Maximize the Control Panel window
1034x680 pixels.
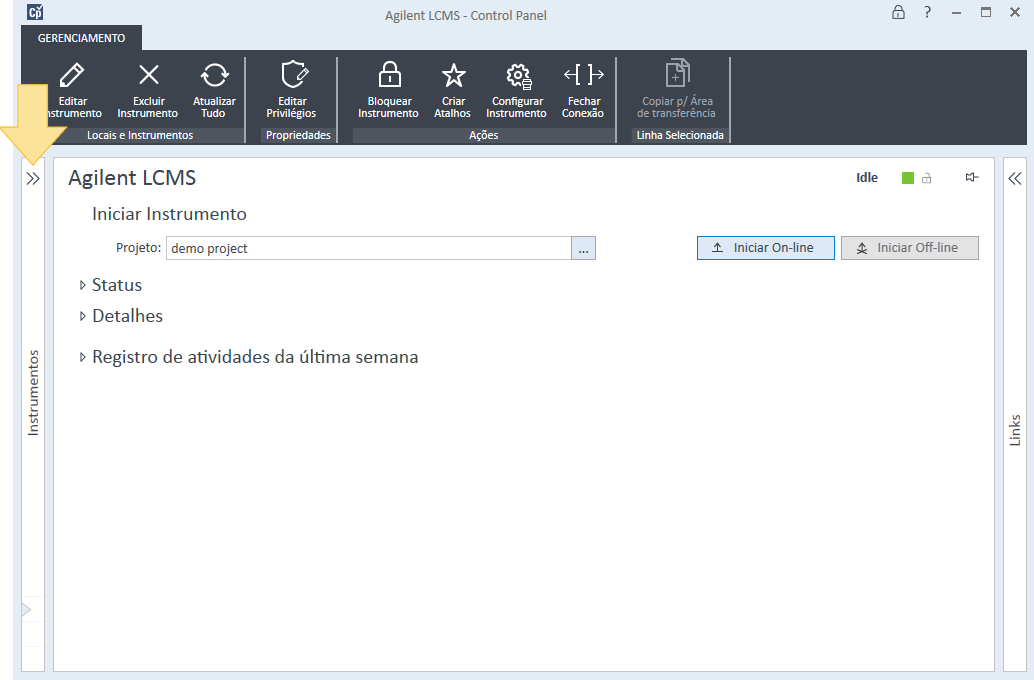(986, 12)
